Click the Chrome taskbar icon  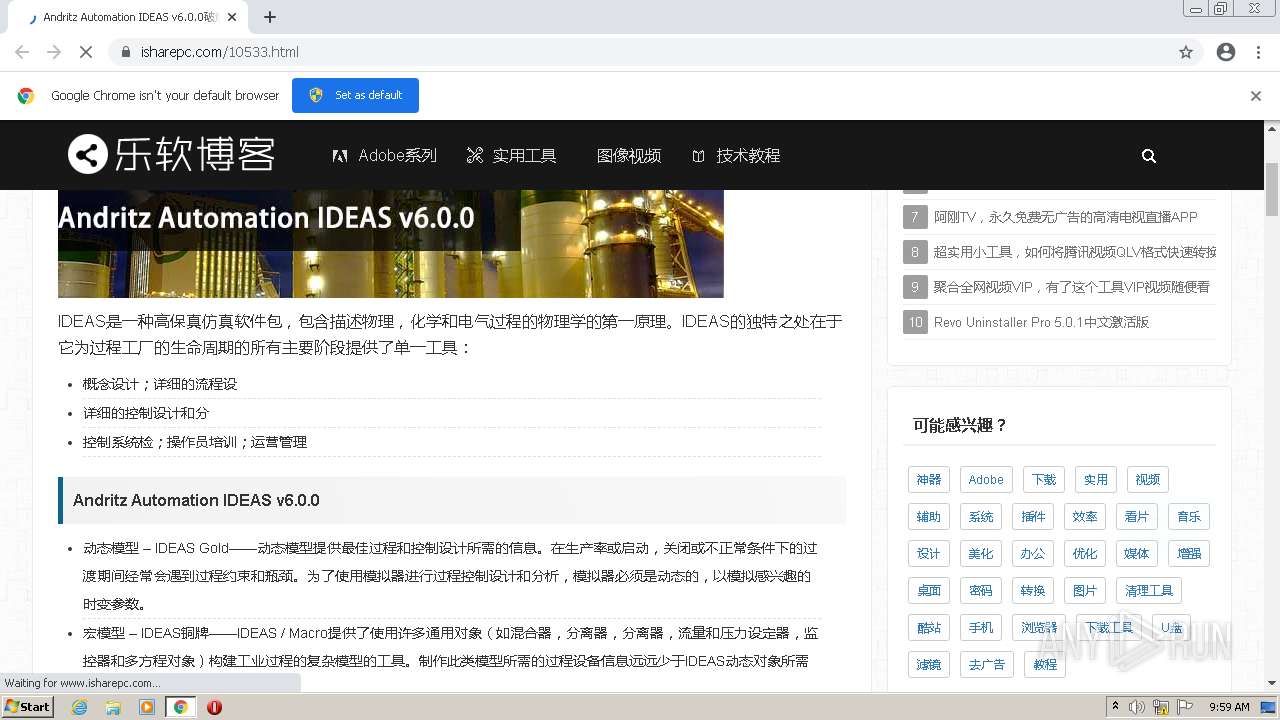click(x=181, y=707)
